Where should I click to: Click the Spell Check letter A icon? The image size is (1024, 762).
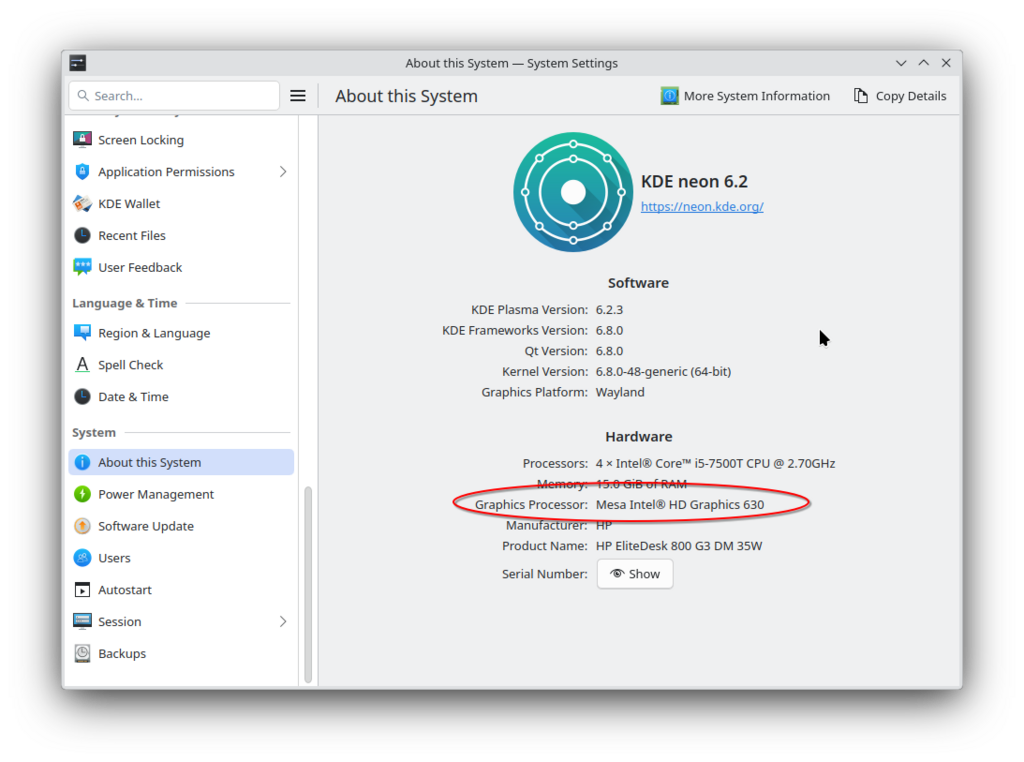click(x=82, y=364)
